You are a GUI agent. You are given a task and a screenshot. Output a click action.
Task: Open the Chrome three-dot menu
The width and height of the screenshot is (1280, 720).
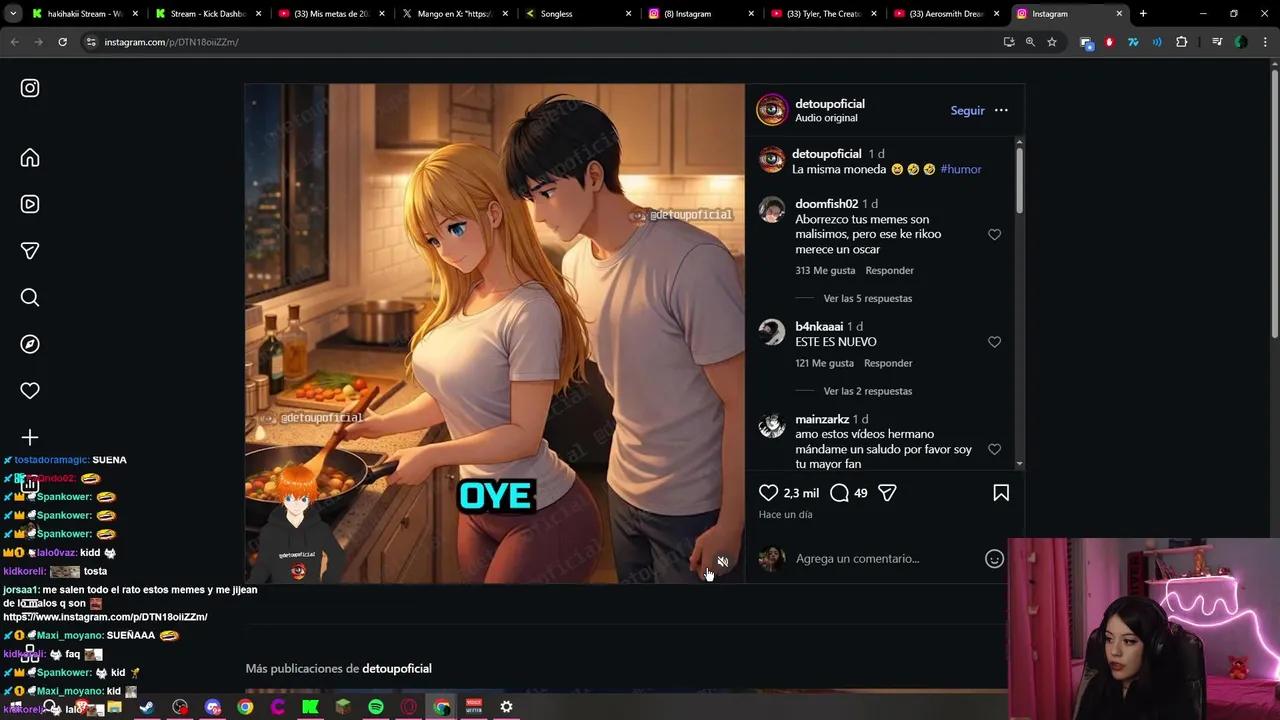[x=1264, y=42]
